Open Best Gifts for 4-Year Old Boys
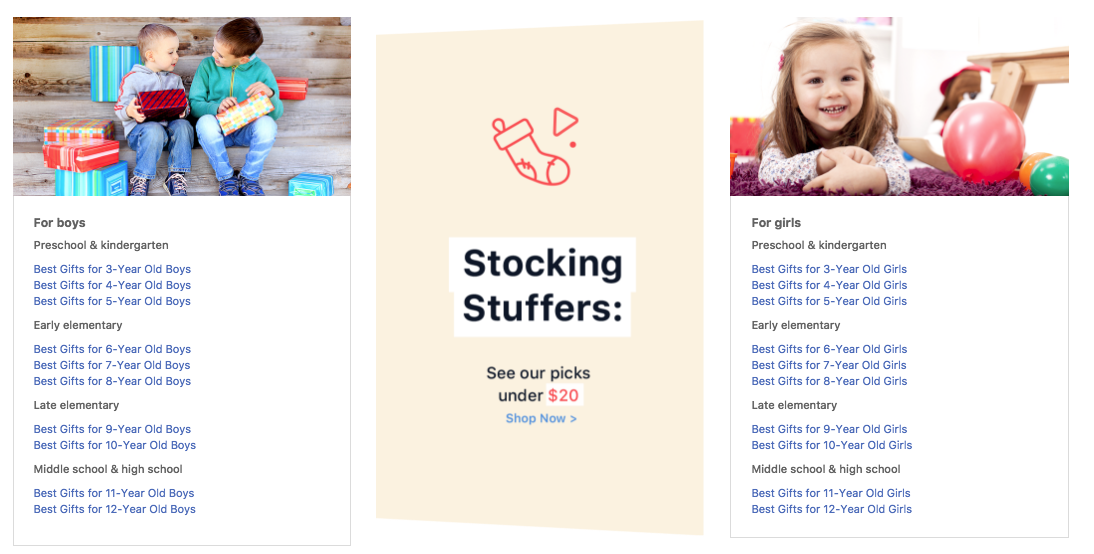Image resolution: width=1094 pixels, height=554 pixels. (112, 285)
